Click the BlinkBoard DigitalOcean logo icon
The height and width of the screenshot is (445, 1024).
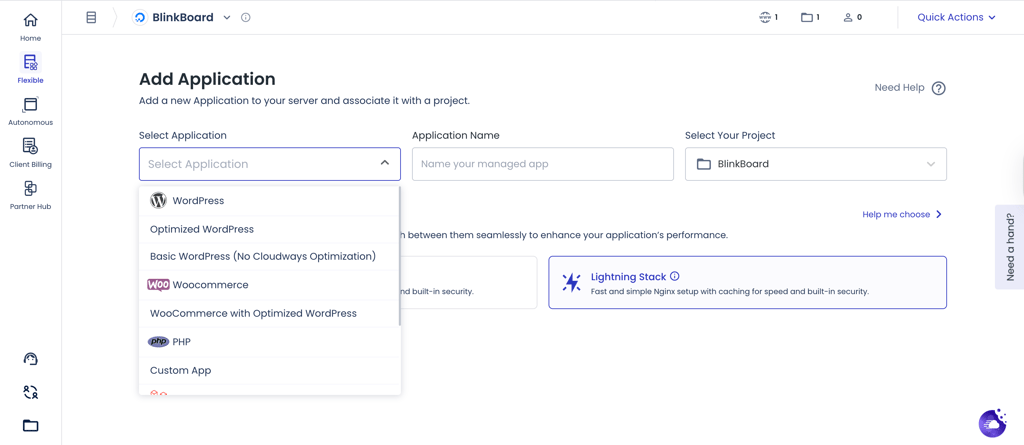point(140,18)
